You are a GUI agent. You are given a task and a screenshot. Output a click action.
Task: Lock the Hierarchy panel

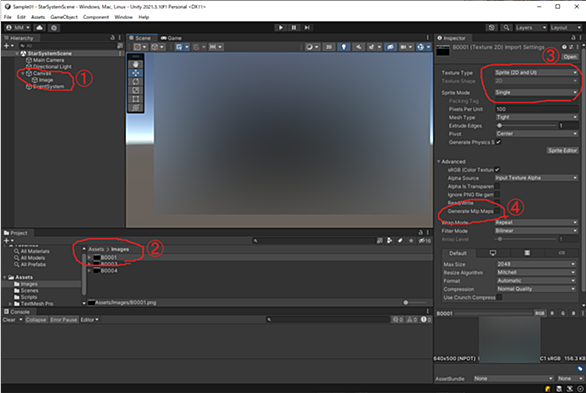point(112,38)
